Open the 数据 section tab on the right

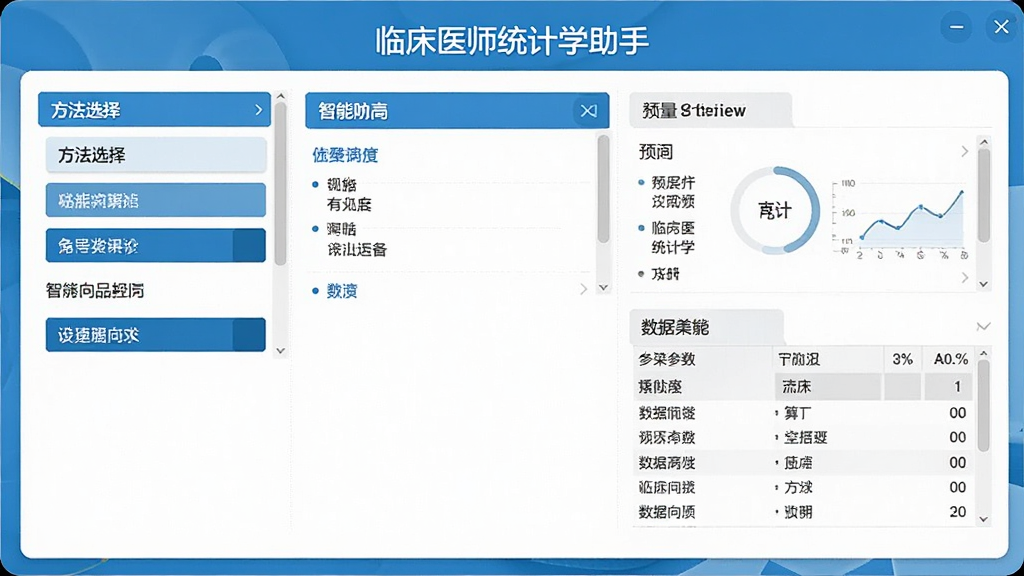[x=707, y=327]
